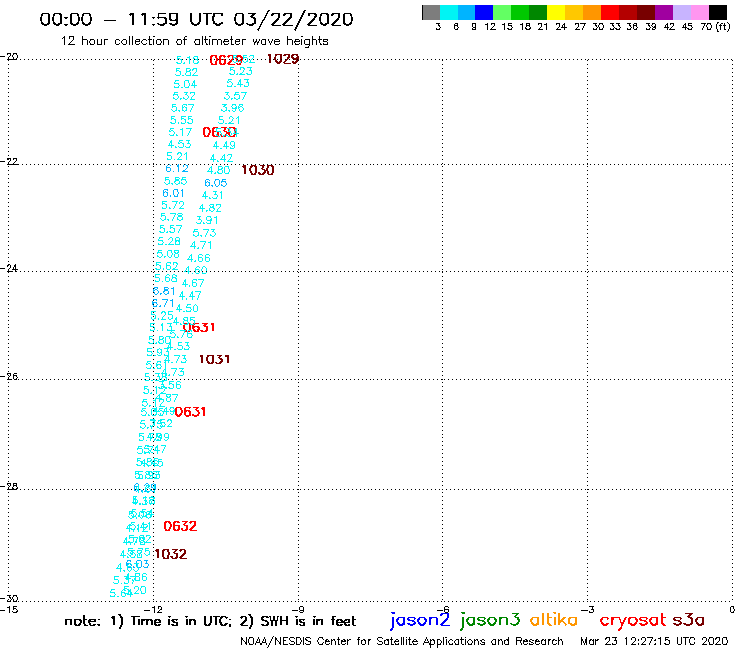Click the '24' color scale label

point(561,27)
